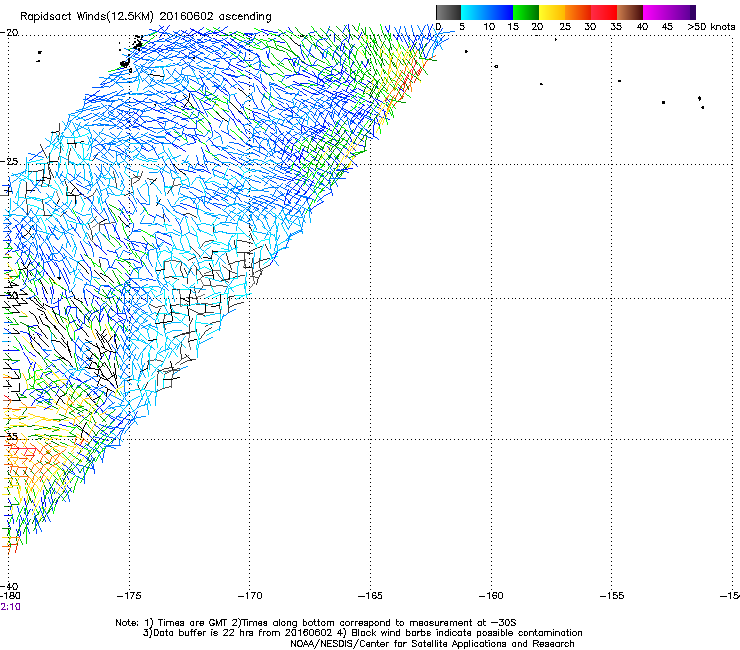The width and height of the screenshot is (740, 650).
Task: Click the cyan 5-10 knots legend swatch
Action: click(x=474, y=12)
